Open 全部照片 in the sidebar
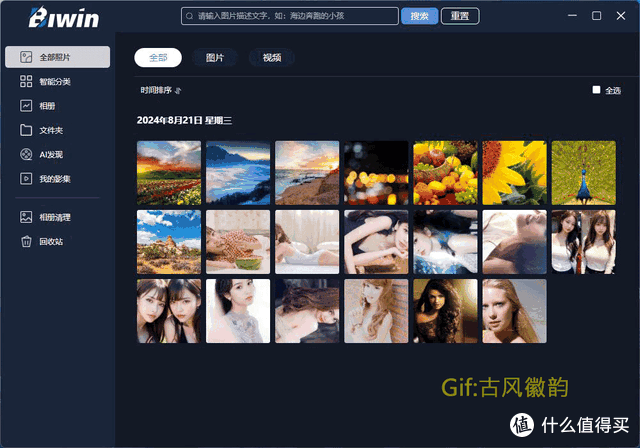This screenshot has height=448, width=640. point(58,57)
